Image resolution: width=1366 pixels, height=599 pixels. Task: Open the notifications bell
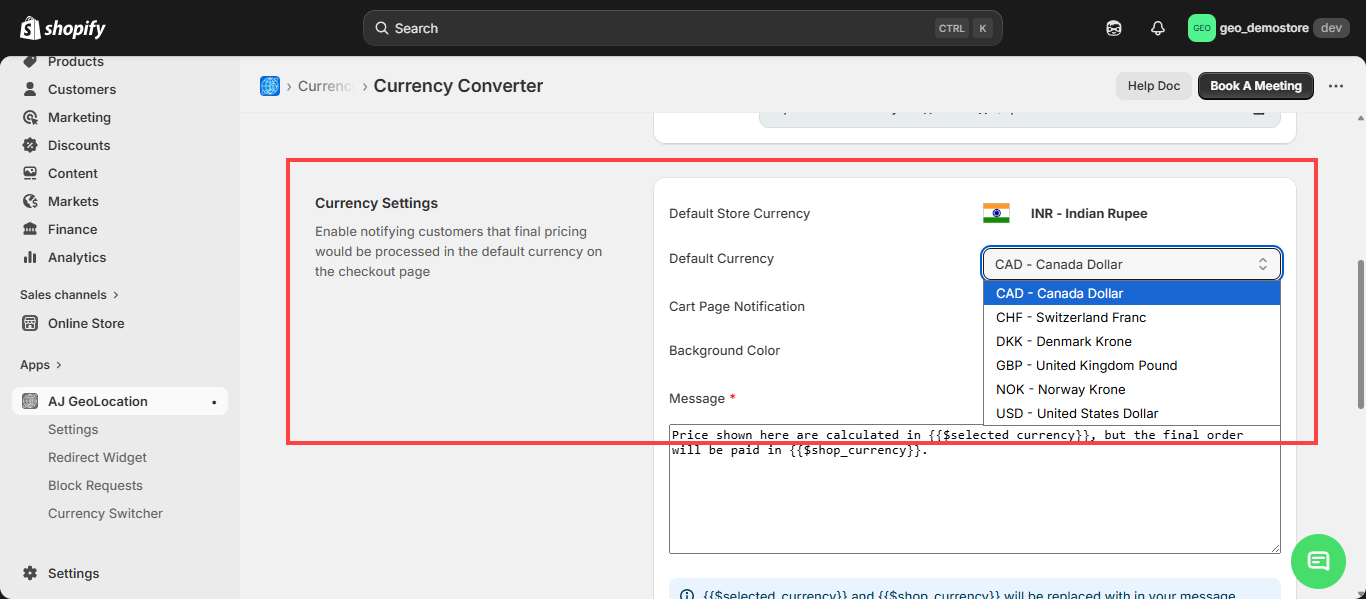coord(1158,28)
